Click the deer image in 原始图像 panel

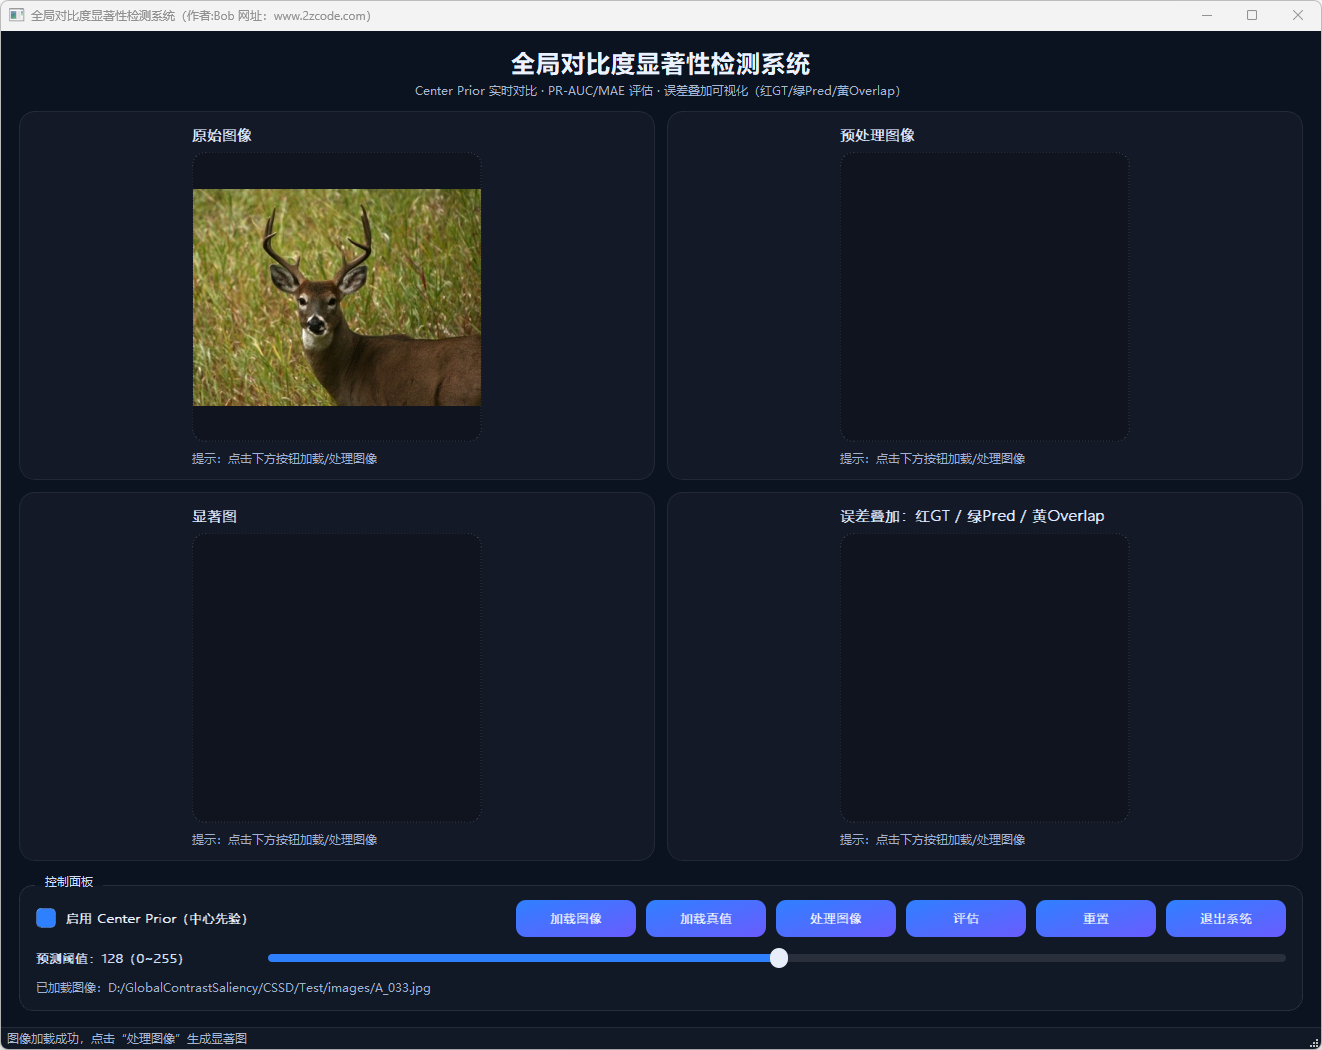(336, 297)
